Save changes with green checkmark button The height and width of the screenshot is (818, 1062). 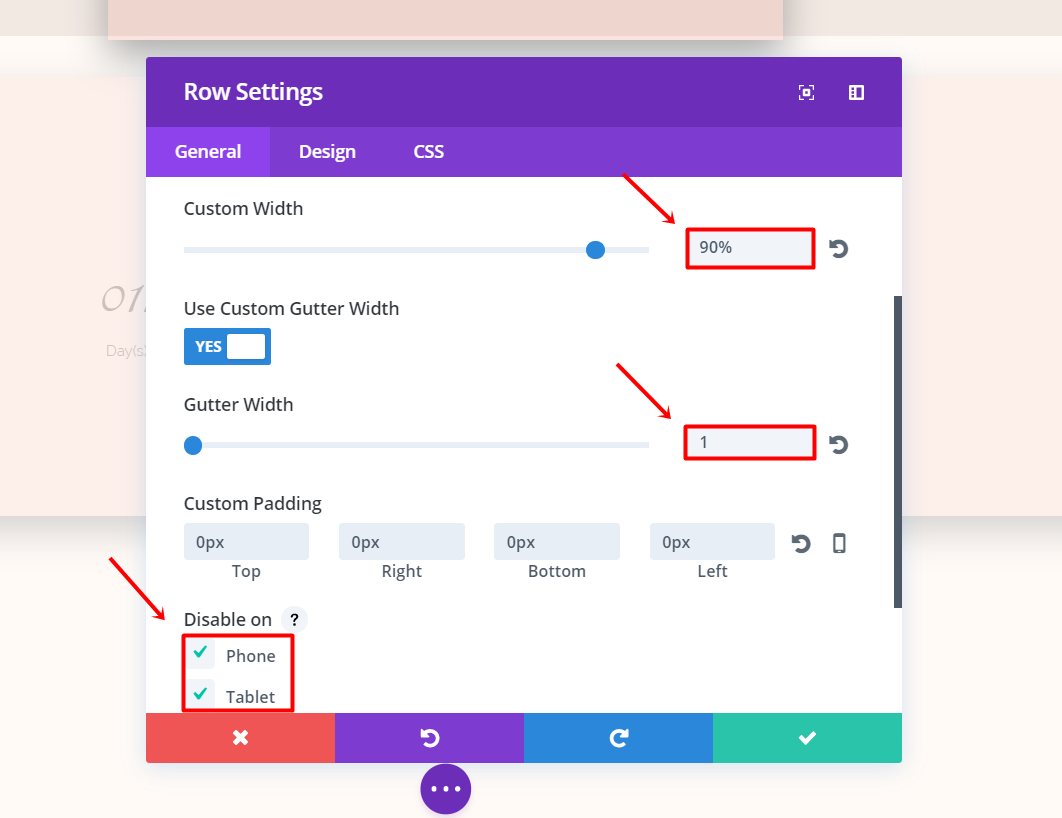coord(807,737)
